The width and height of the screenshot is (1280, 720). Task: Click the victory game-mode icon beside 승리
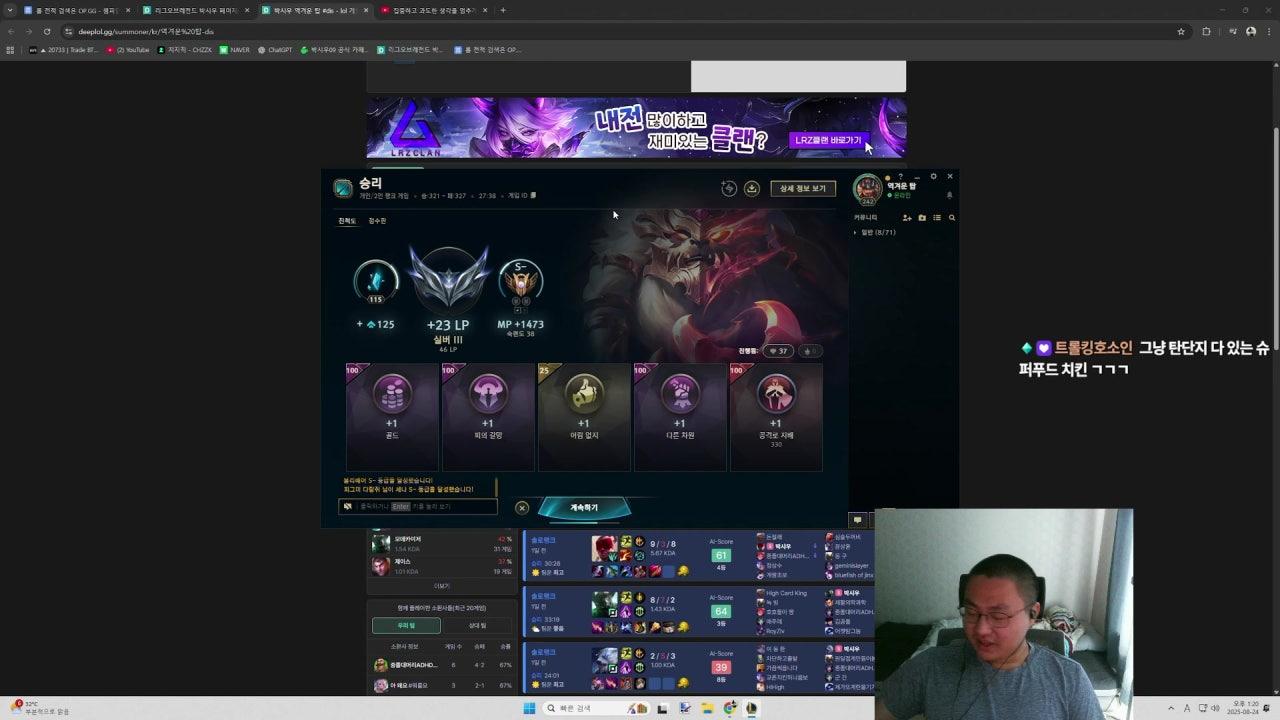tap(343, 188)
